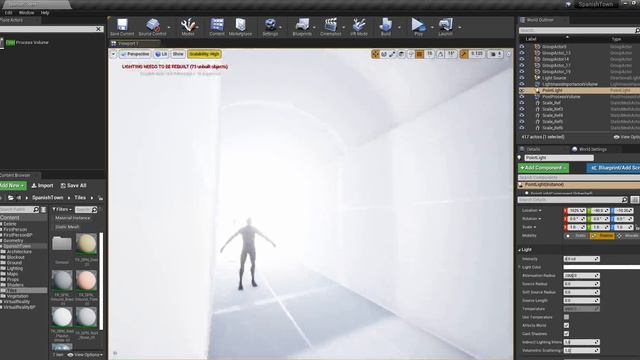Open the Help menu
Viewport: 640px width, 360px height.
(45, 13)
